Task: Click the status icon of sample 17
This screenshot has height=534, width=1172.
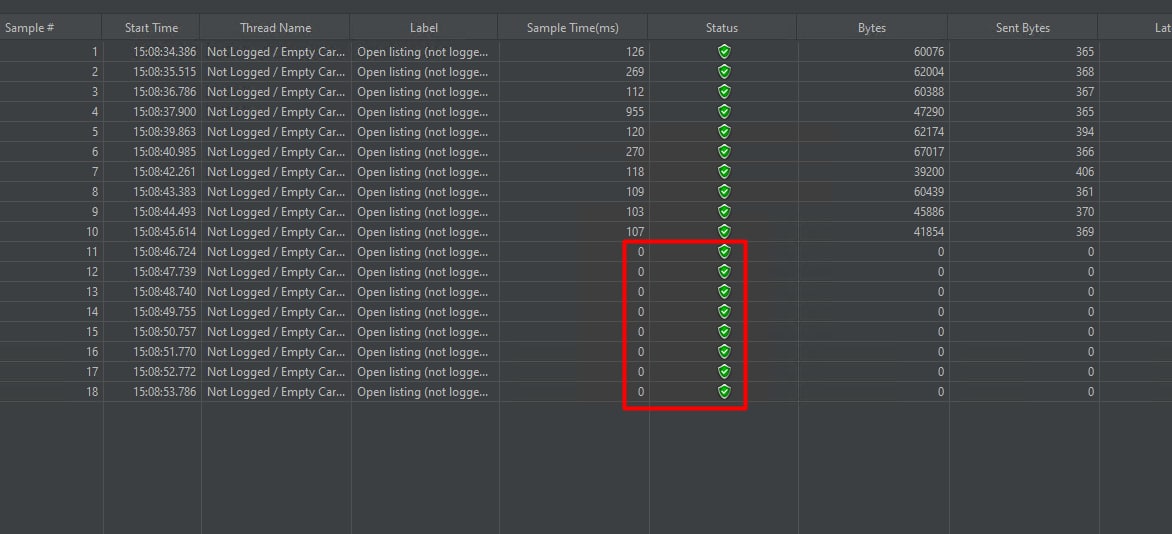Action: point(724,372)
